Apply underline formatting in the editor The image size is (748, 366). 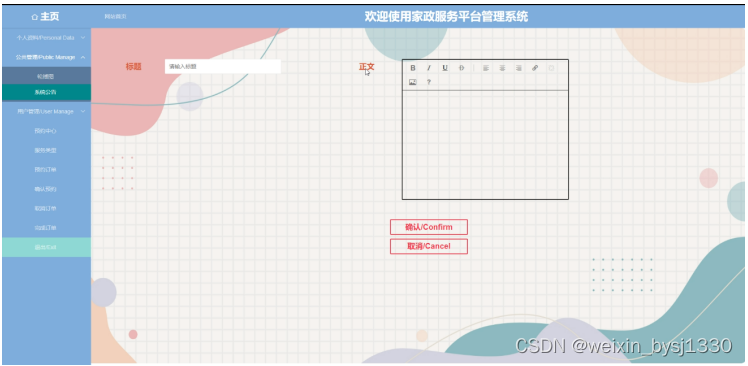pyautogui.click(x=445, y=68)
